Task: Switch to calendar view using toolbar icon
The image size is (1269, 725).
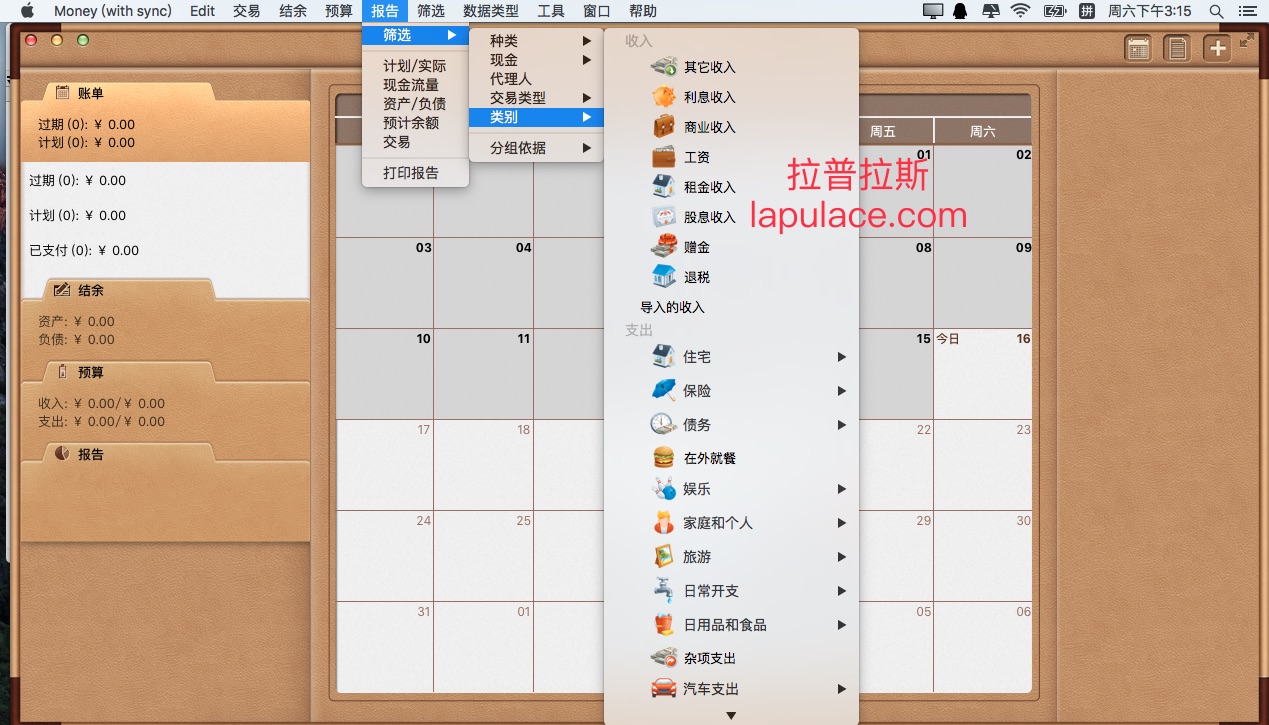Action: click(1137, 48)
